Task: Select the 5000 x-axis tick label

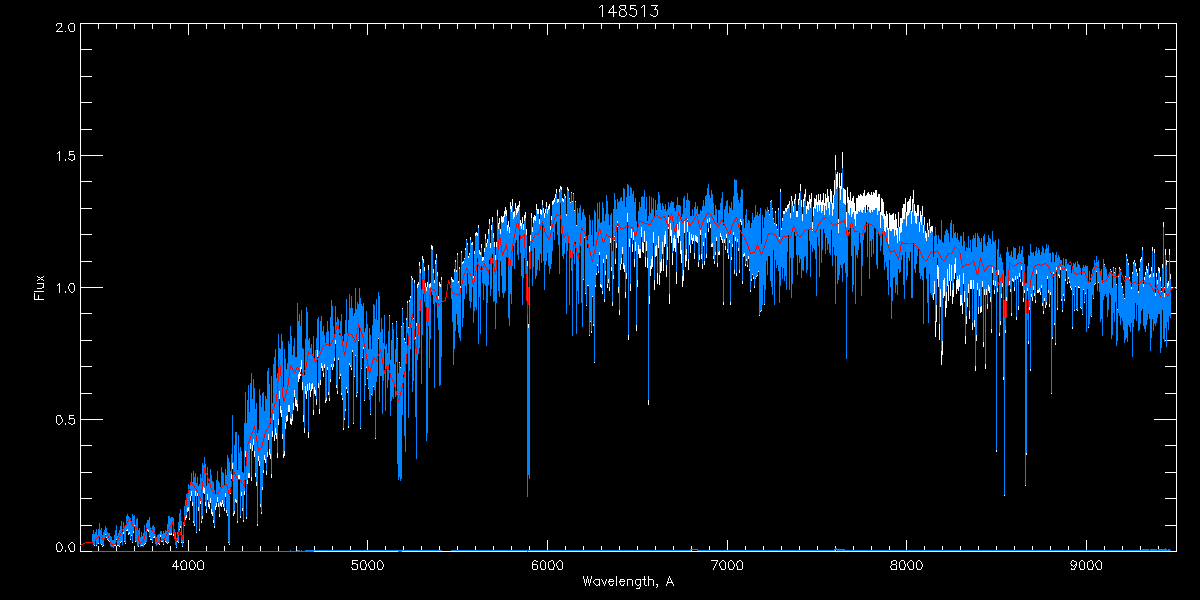Action: point(367,565)
